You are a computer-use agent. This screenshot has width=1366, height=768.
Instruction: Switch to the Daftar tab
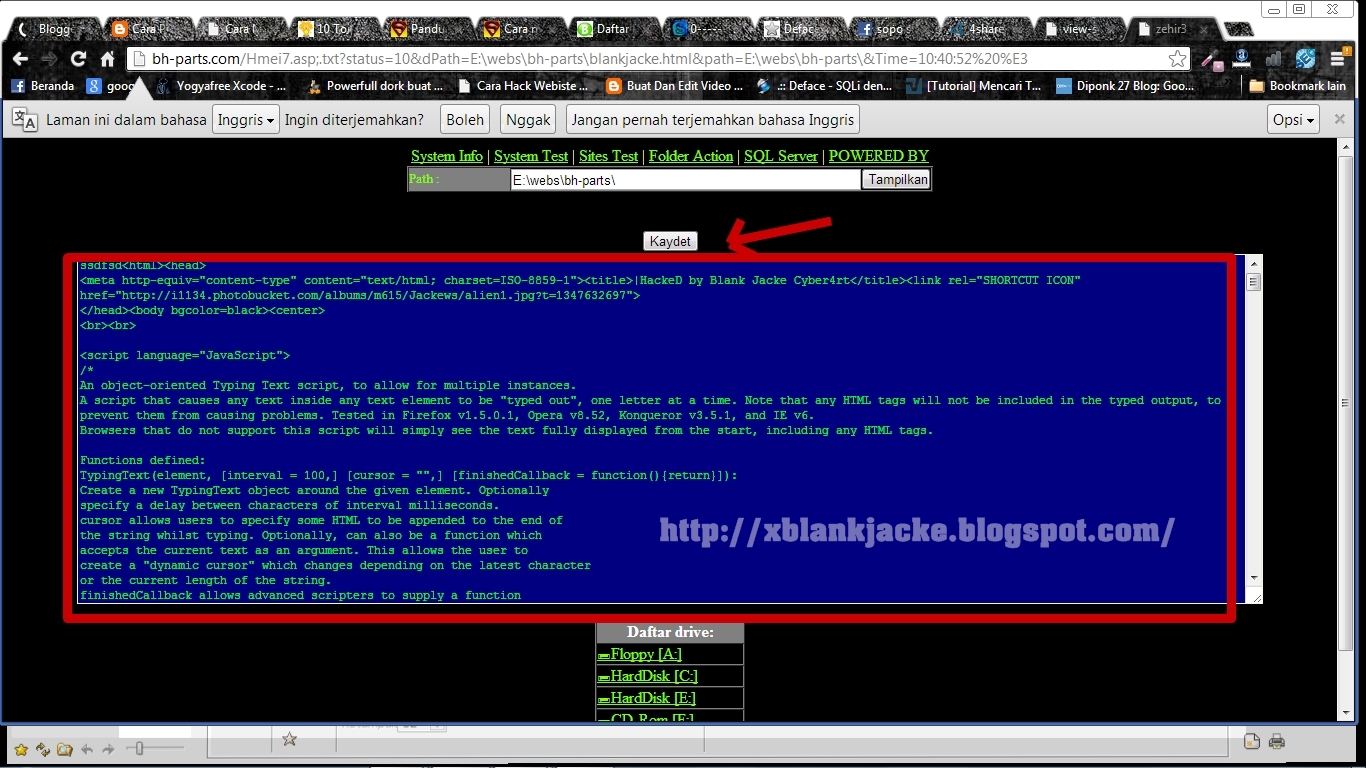coord(610,28)
